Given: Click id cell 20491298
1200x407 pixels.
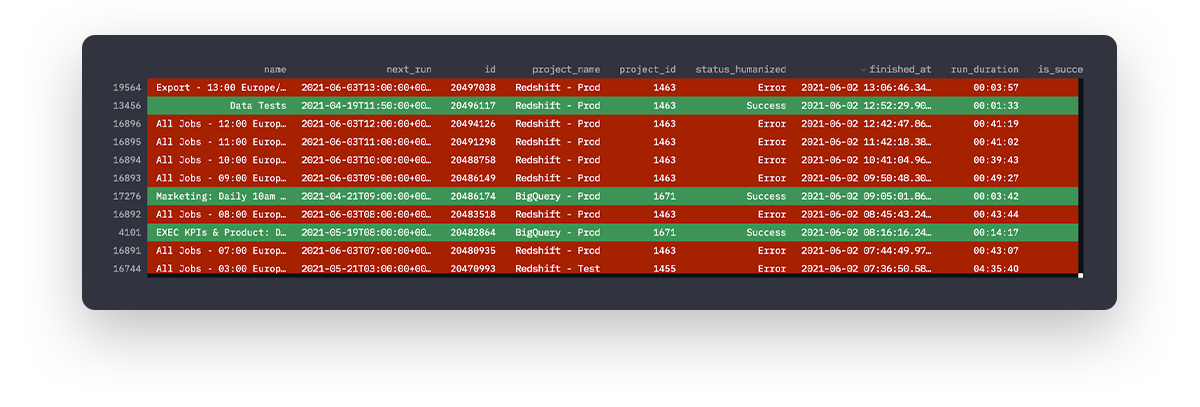Looking at the screenshot, I should coord(473,142).
